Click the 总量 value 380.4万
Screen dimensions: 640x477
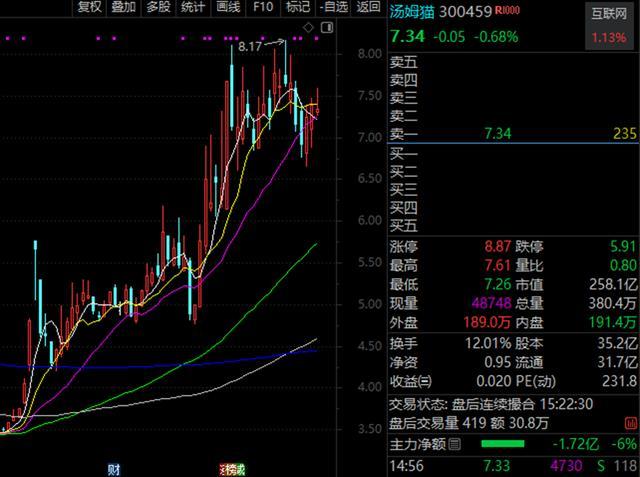click(613, 303)
